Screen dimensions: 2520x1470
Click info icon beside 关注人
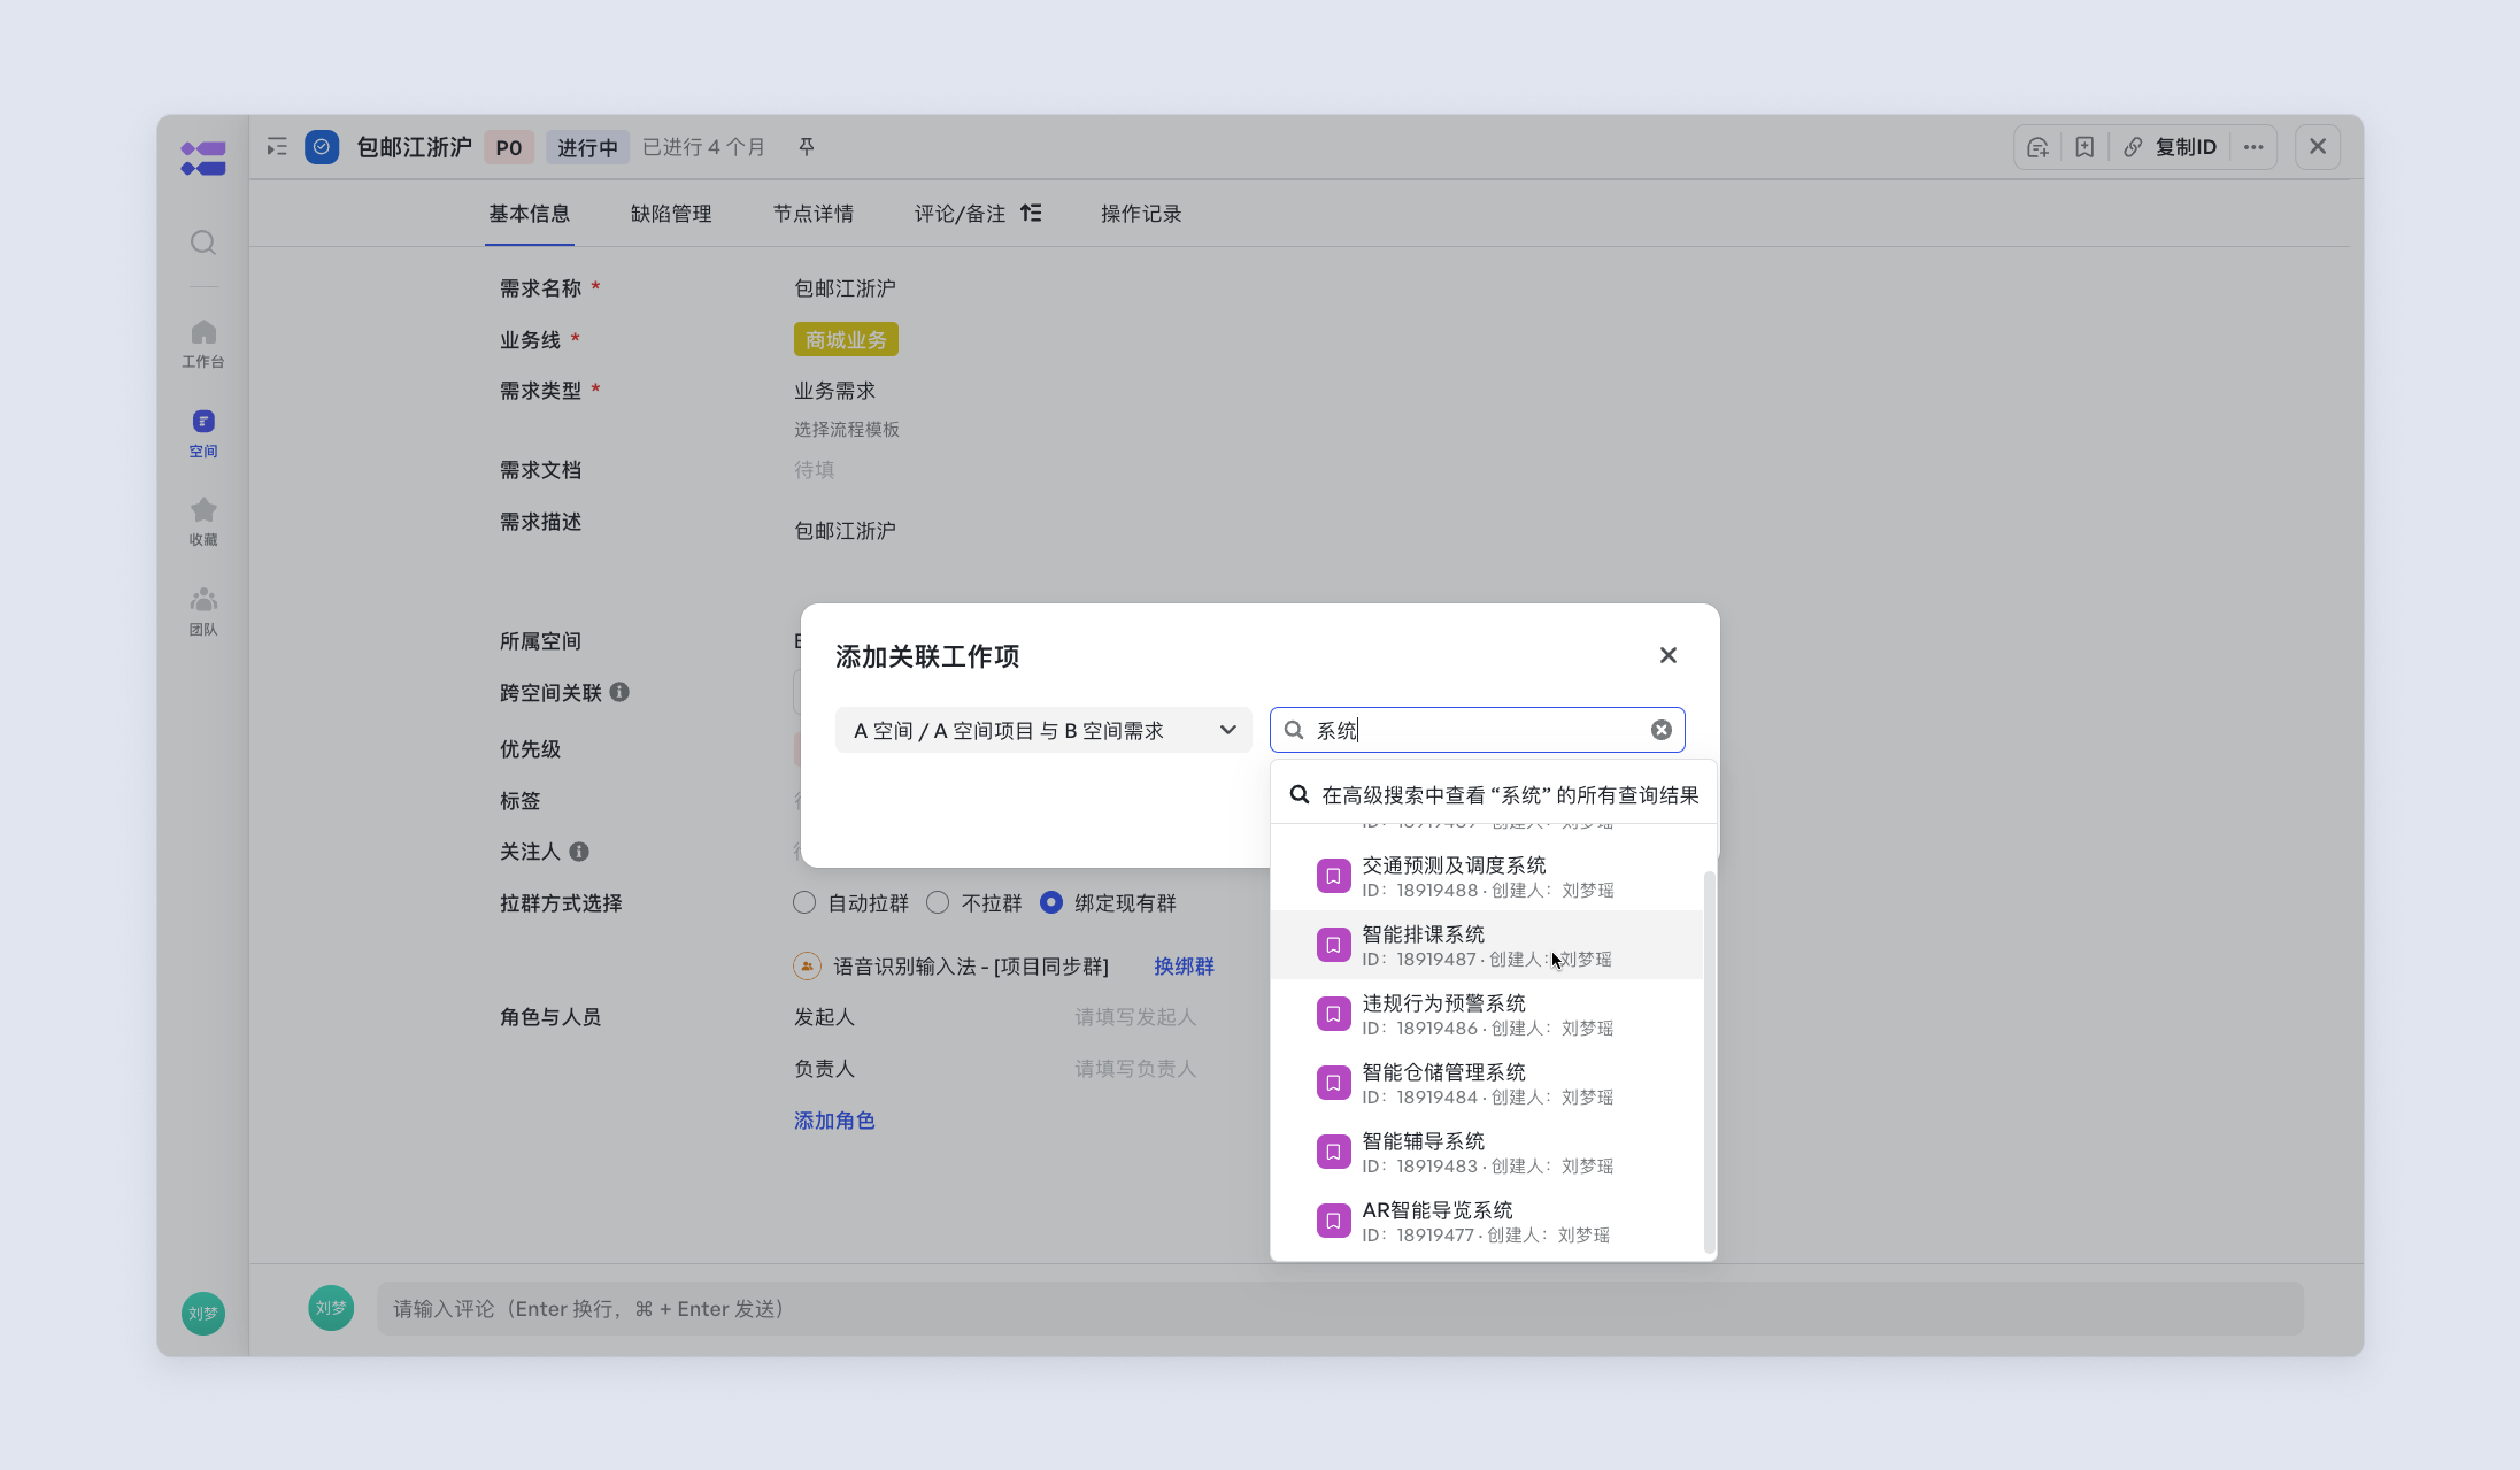click(x=579, y=851)
